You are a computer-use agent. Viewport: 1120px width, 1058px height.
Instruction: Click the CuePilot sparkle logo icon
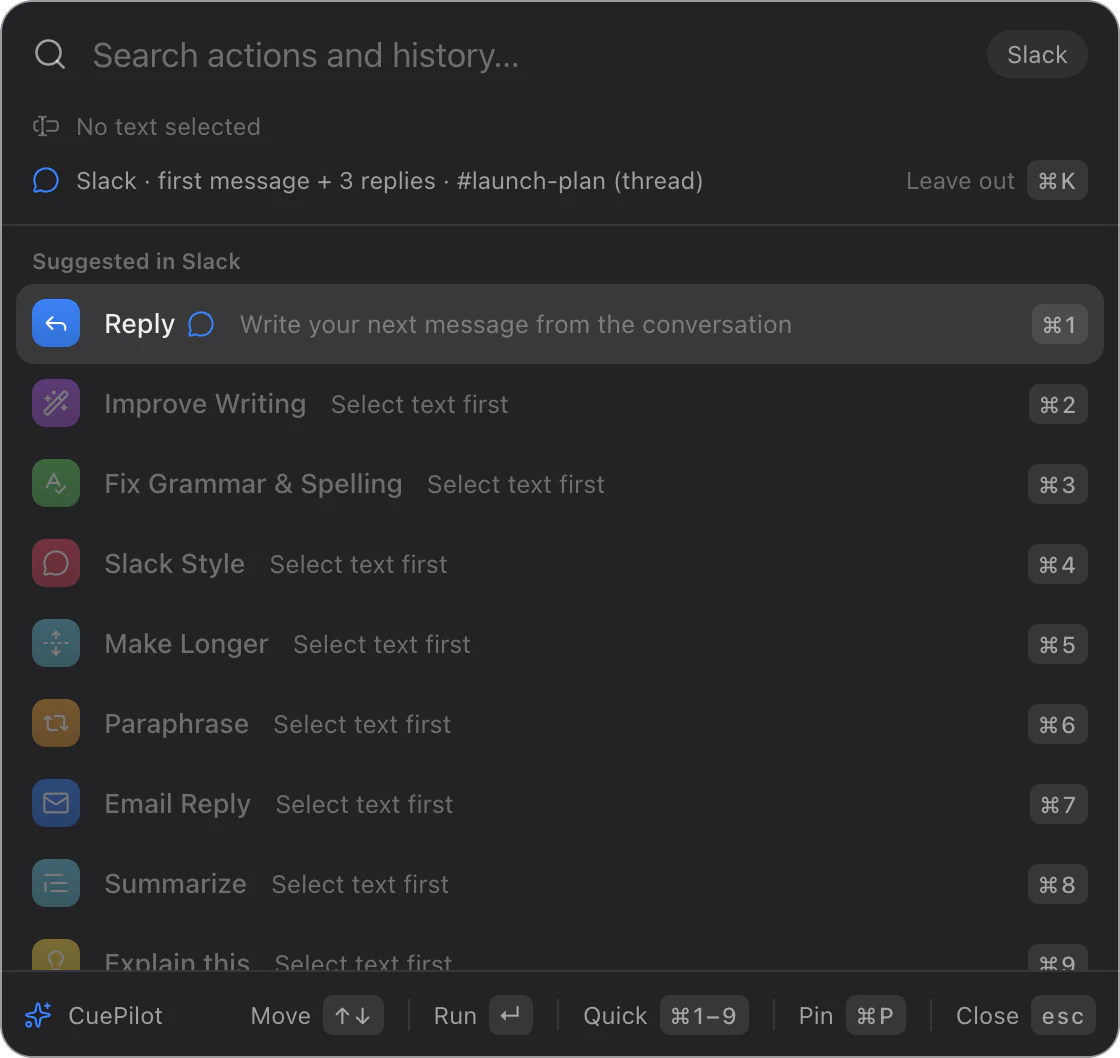pos(38,1015)
